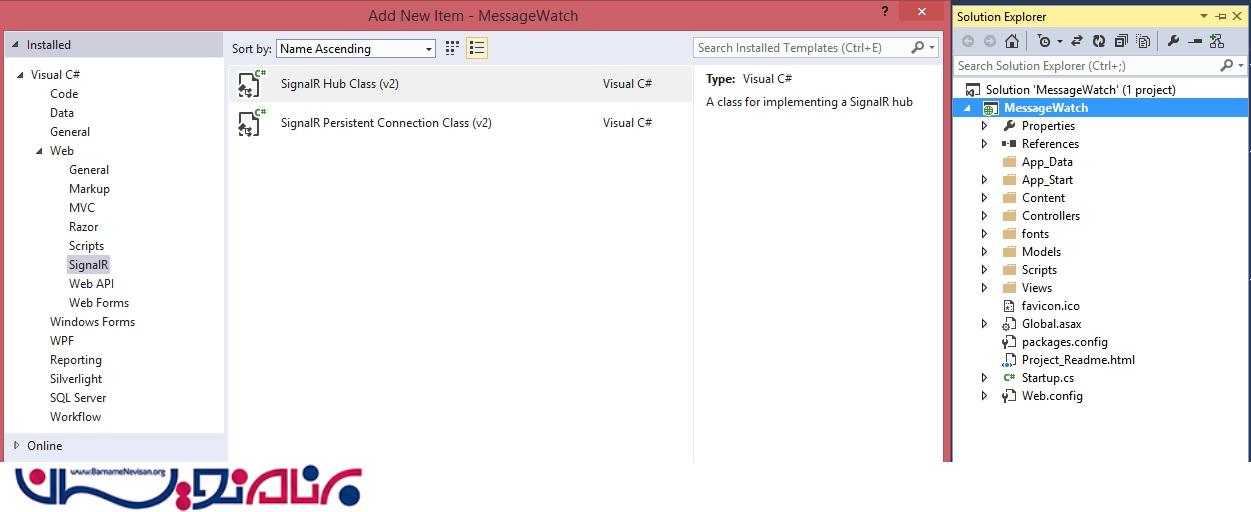Select the Data category
Image resolution: width=1251 pixels, height=512 pixels.
[x=62, y=113]
